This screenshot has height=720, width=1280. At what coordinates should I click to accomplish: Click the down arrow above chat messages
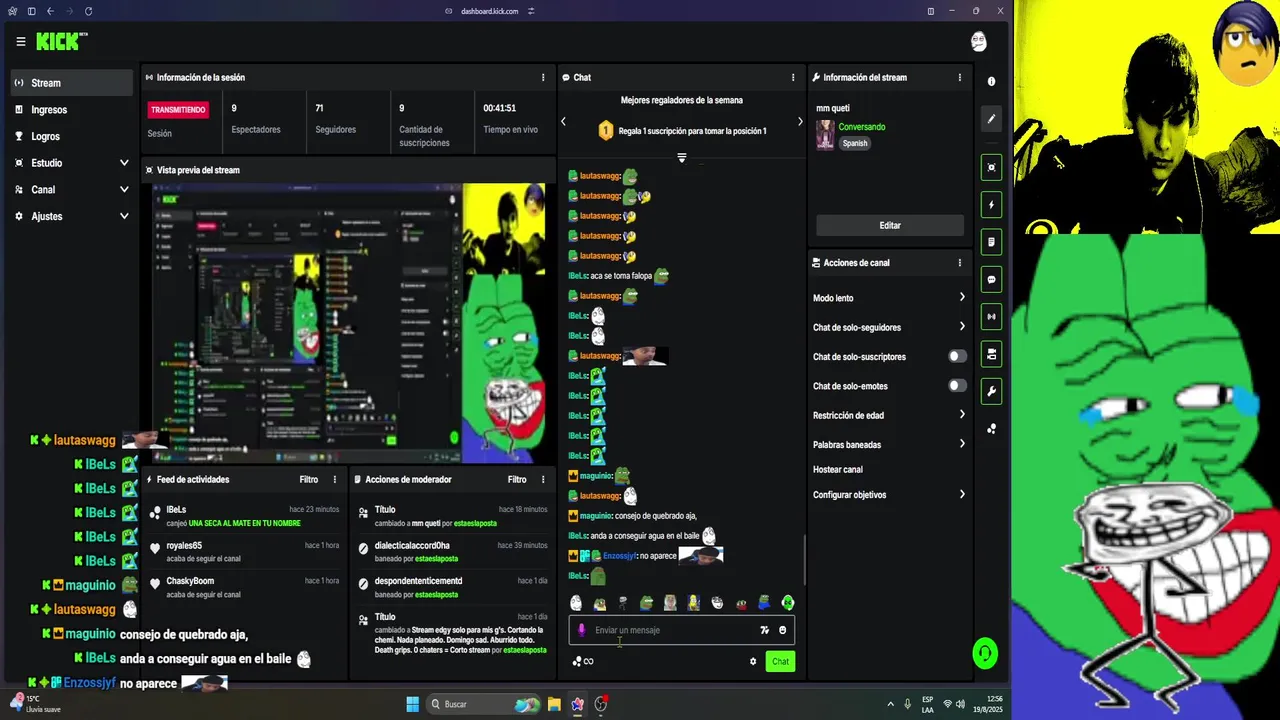click(x=681, y=158)
